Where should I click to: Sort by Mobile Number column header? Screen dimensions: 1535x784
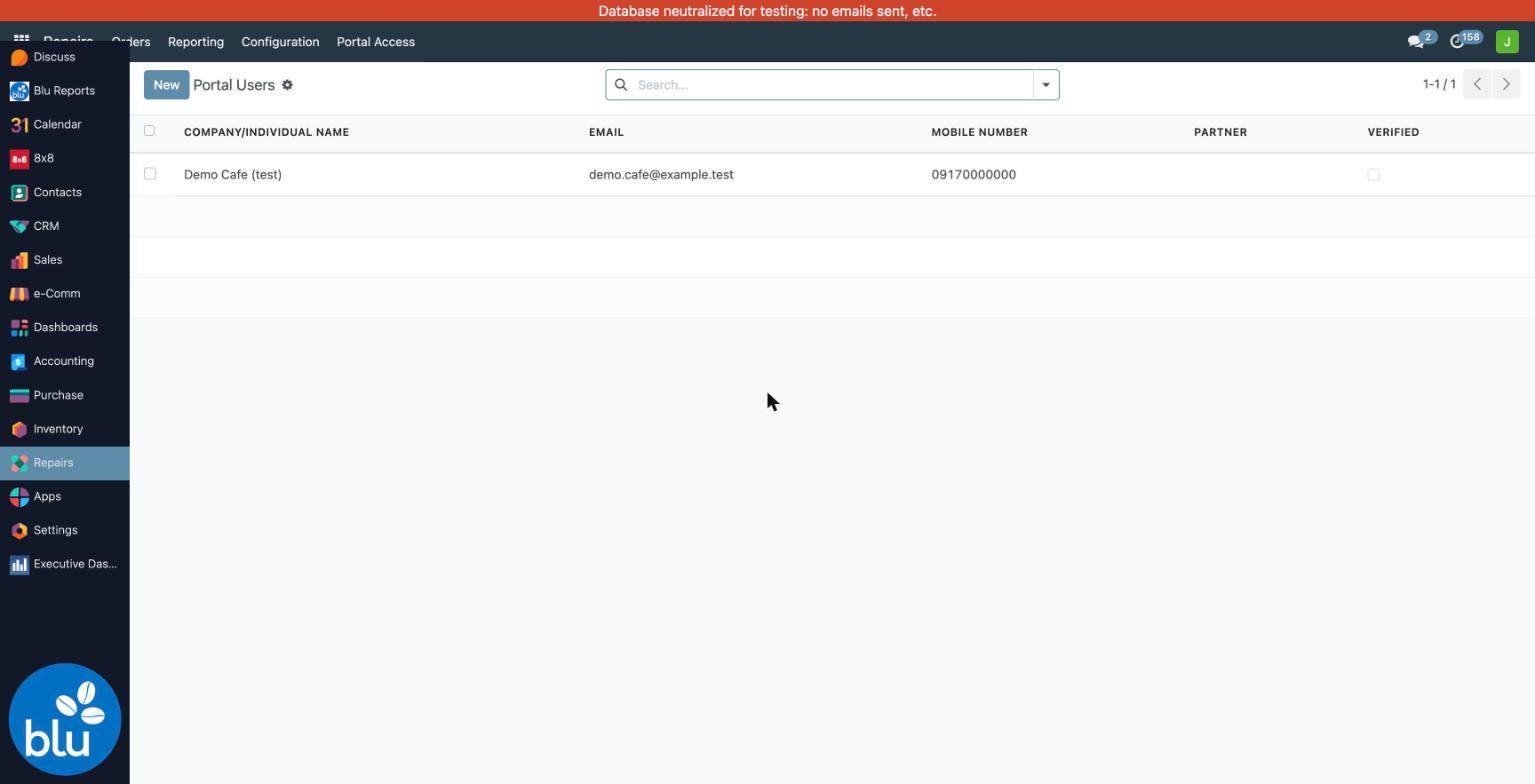[979, 132]
